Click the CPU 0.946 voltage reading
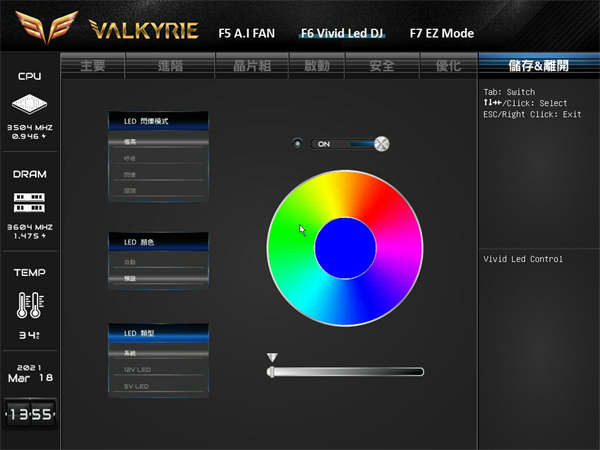Viewport: 600px width, 450px height. point(29,136)
